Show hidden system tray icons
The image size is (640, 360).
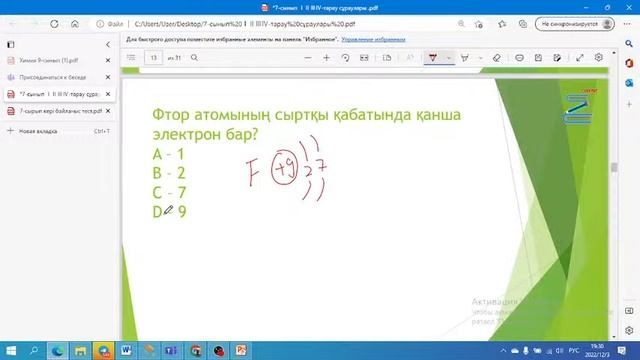[x=503, y=351]
